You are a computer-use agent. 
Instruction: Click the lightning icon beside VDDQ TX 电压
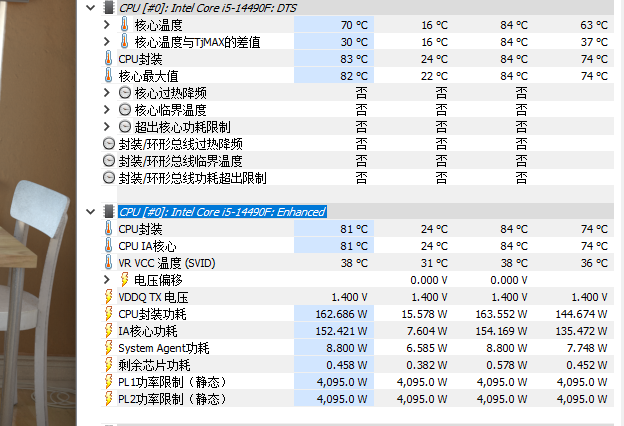point(109,297)
